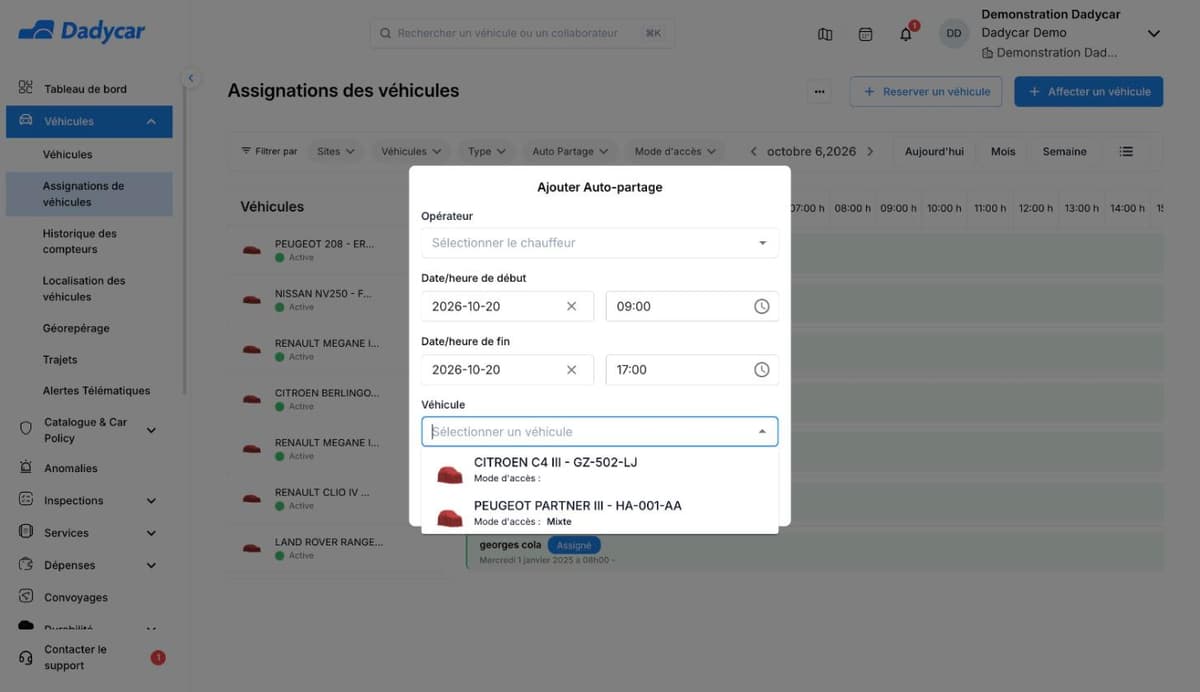Expand Catalogue & Car Policy section
The image size is (1200, 692).
coord(151,430)
